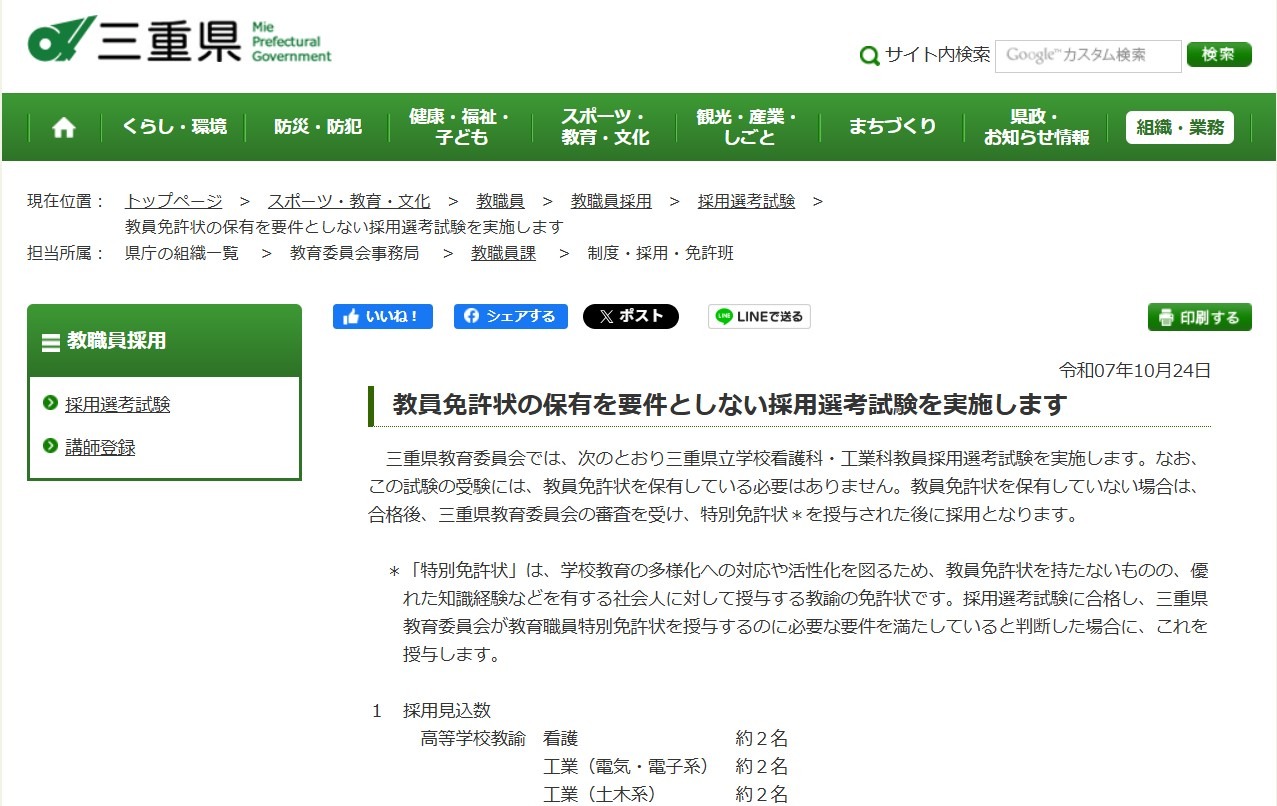Click the search magnifier icon
Viewport: 1277px width, 806px height.
(869, 56)
